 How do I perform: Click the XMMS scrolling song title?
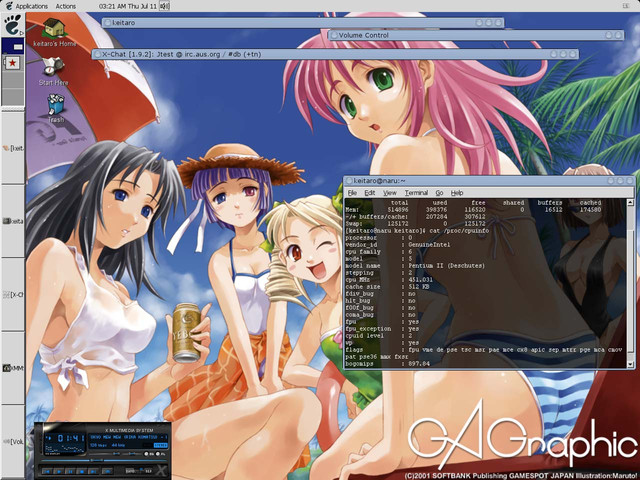129,437
